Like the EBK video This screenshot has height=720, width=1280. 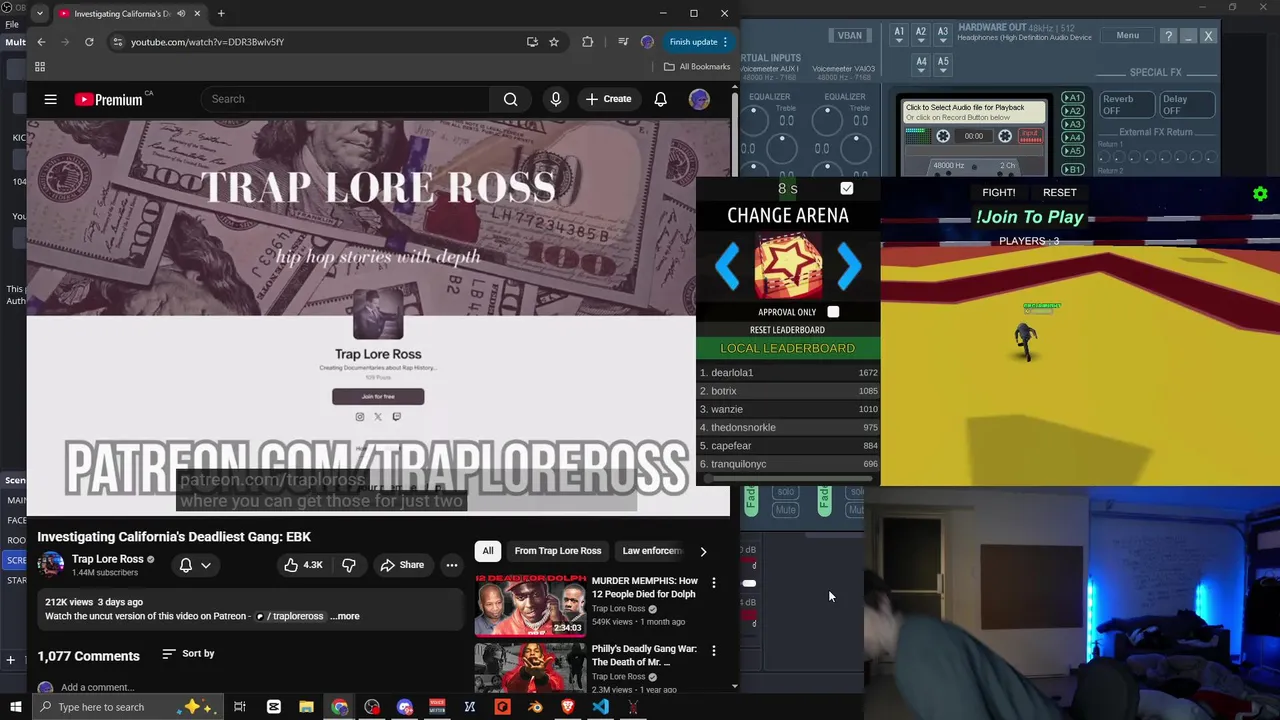click(303, 565)
